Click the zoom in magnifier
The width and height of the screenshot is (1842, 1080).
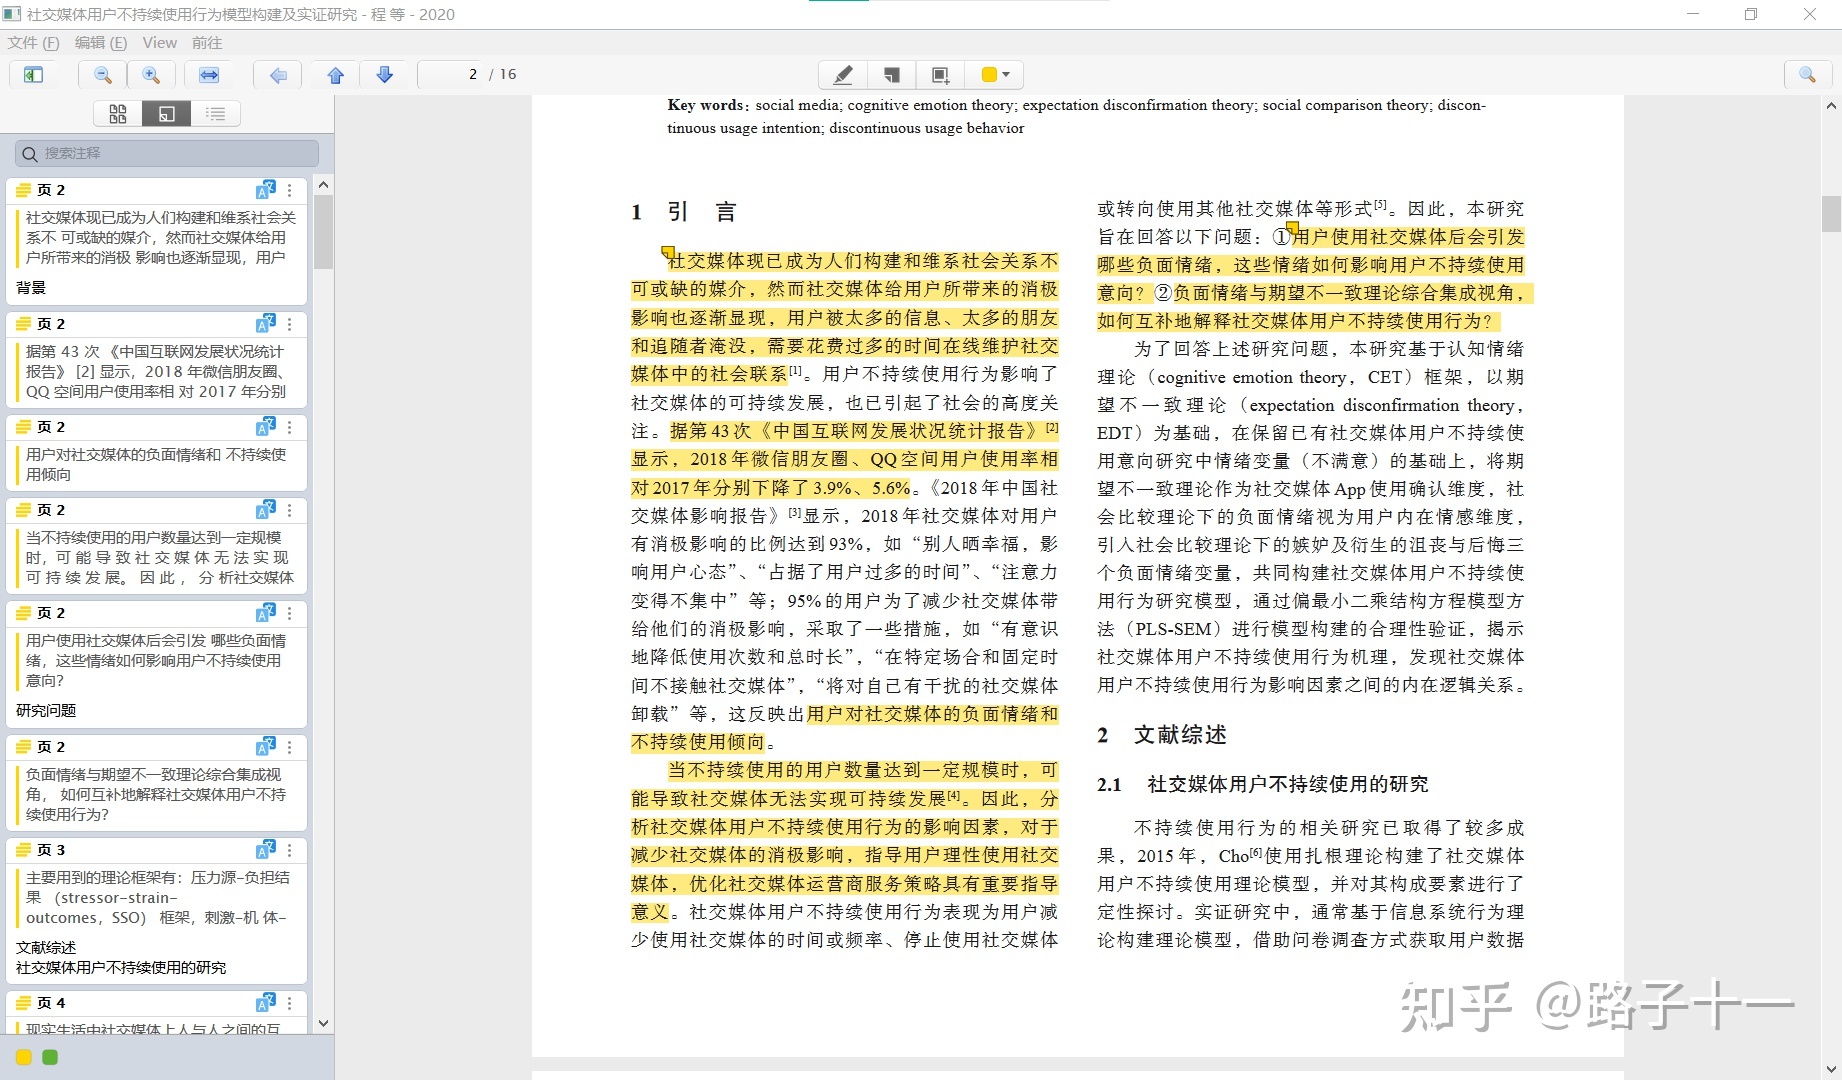pos(151,75)
